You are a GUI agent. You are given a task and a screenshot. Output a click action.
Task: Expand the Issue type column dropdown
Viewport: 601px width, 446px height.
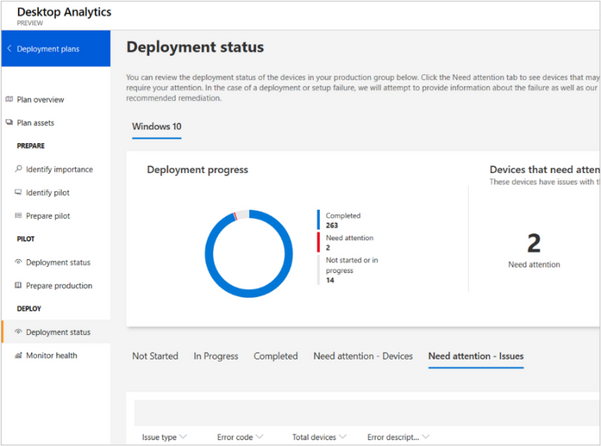(x=183, y=436)
